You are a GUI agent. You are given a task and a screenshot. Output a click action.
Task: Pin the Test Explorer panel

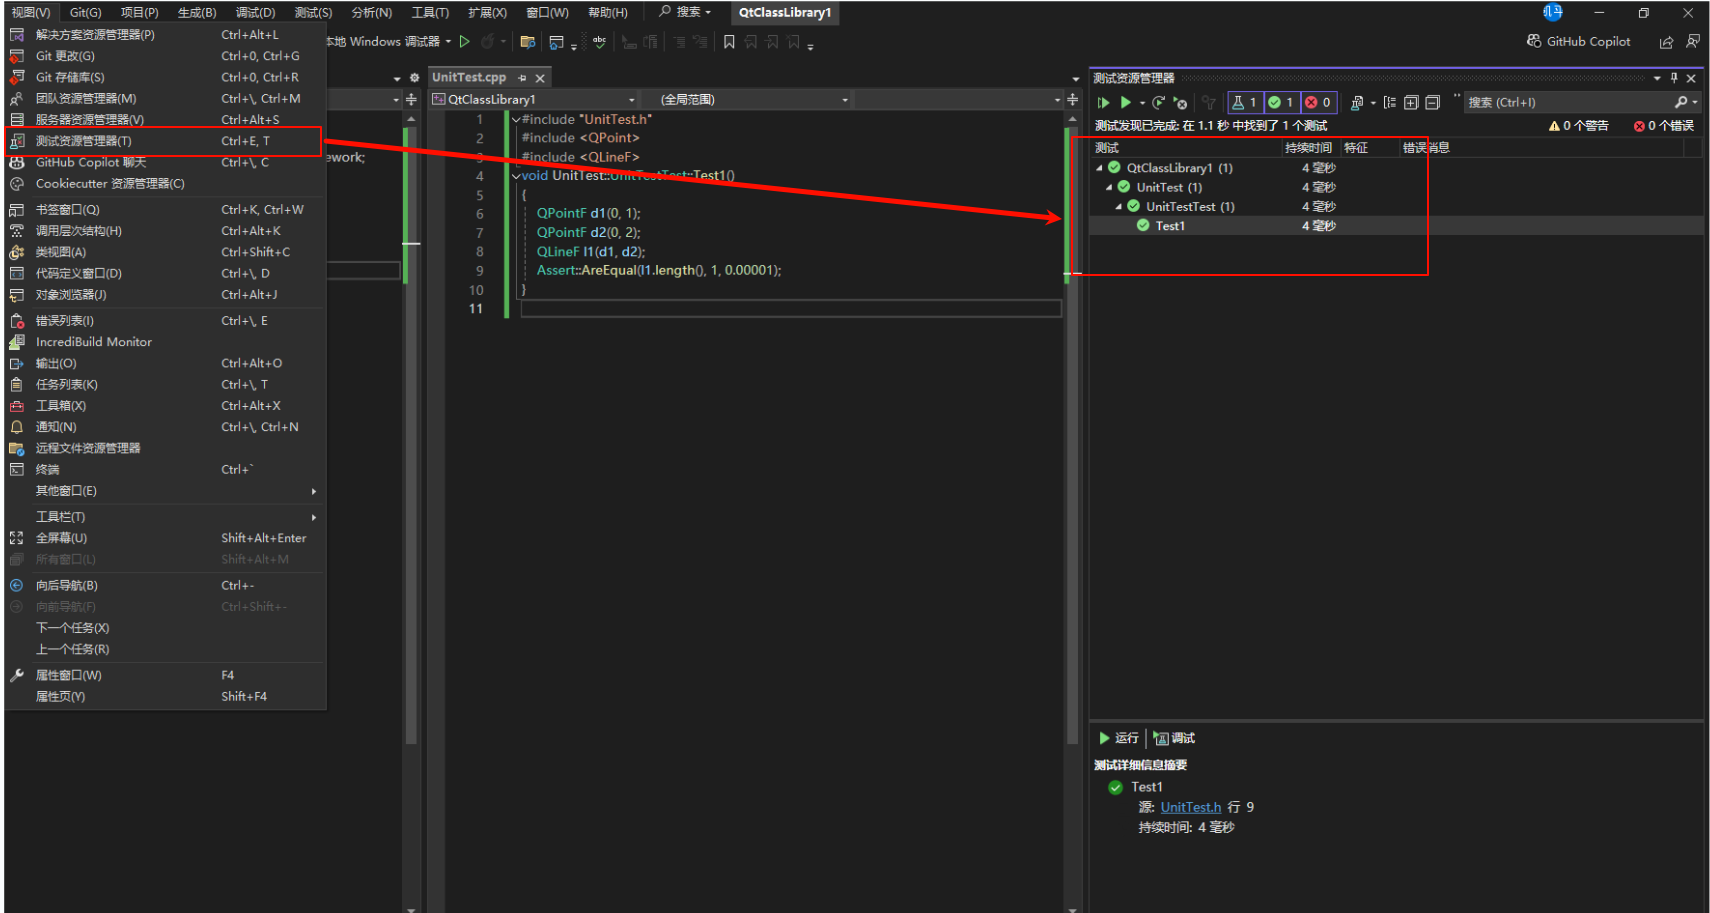[1674, 78]
